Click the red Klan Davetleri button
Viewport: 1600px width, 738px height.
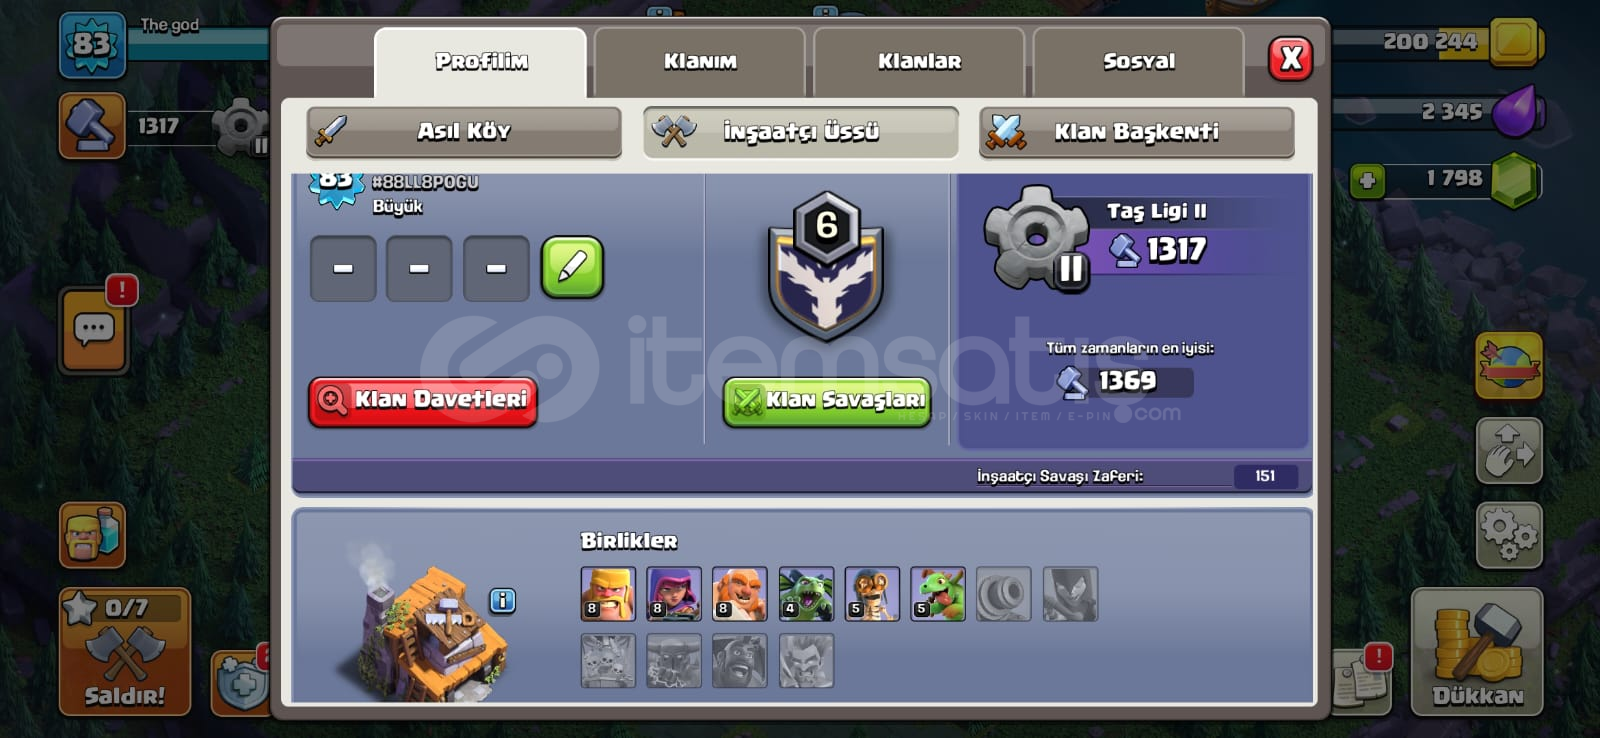(x=423, y=401)
